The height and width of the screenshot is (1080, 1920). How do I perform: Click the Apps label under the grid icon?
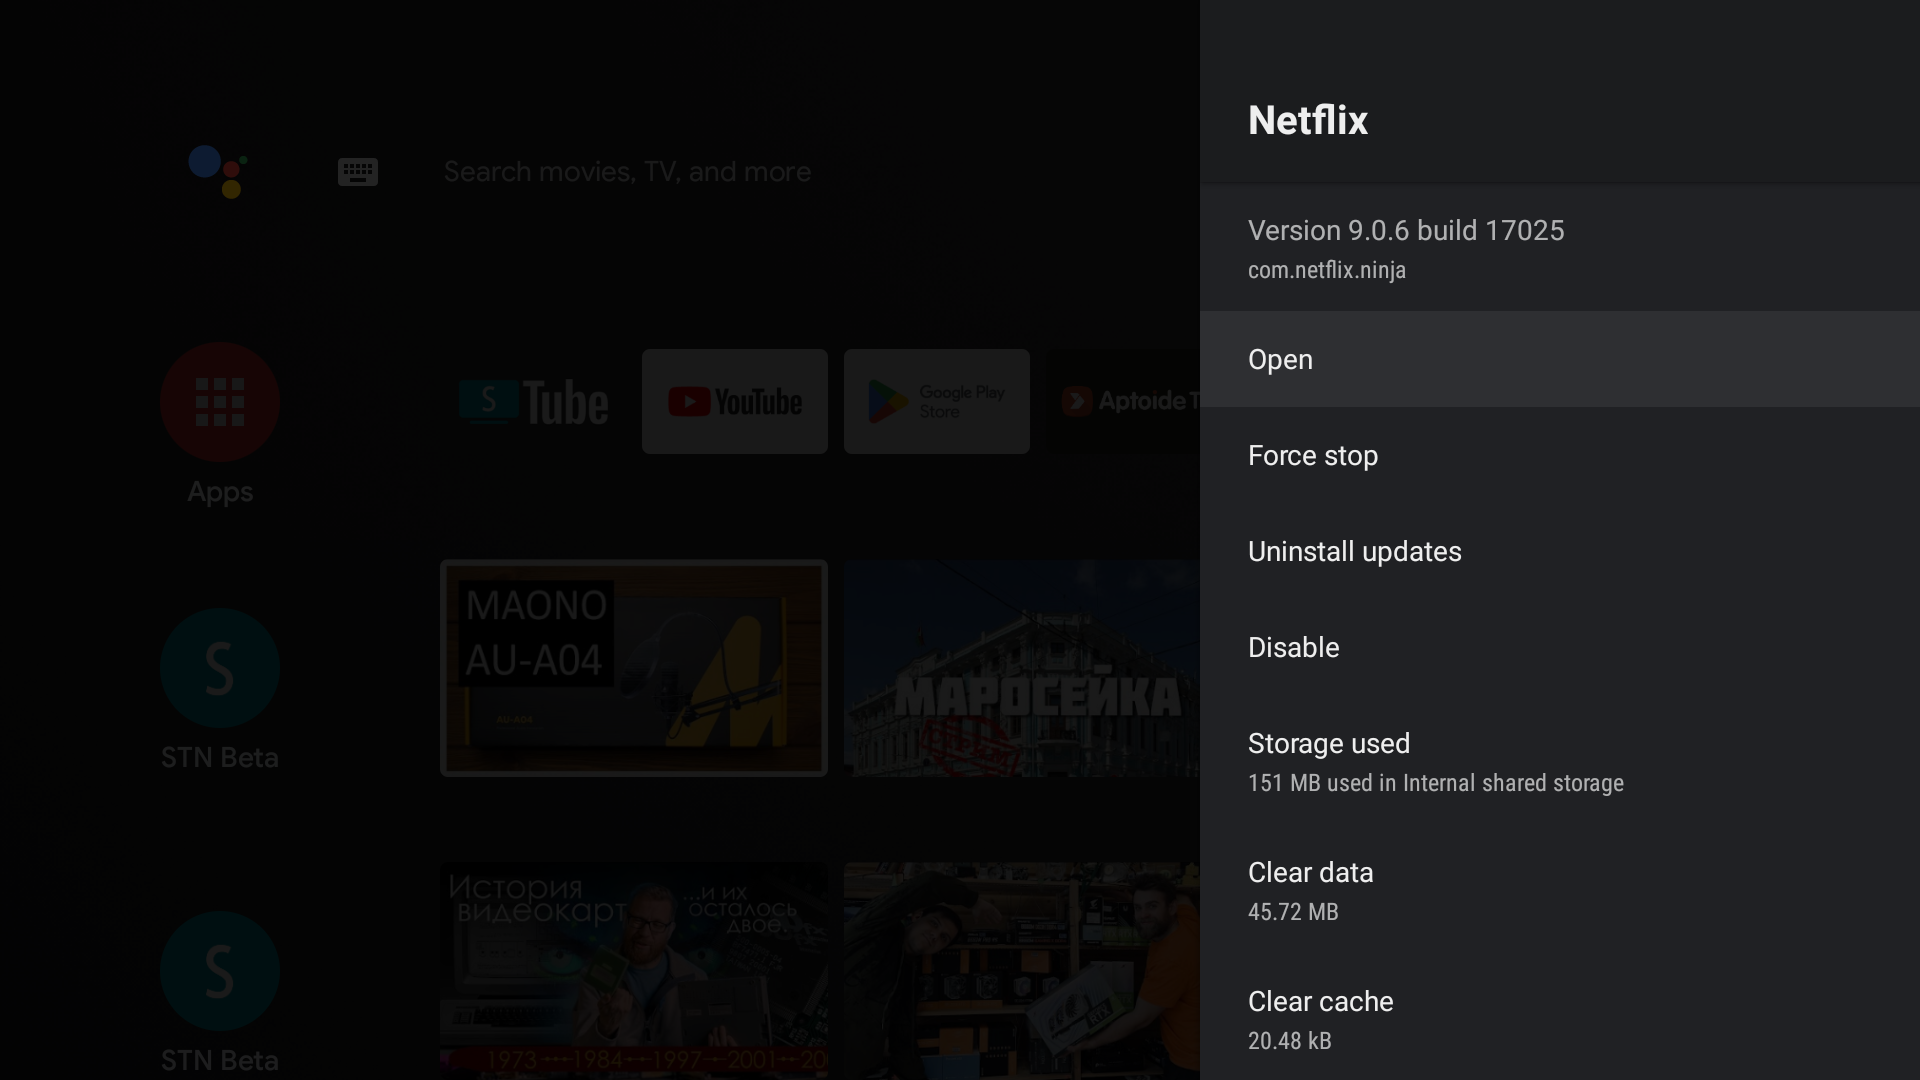(x=220, y=492)
